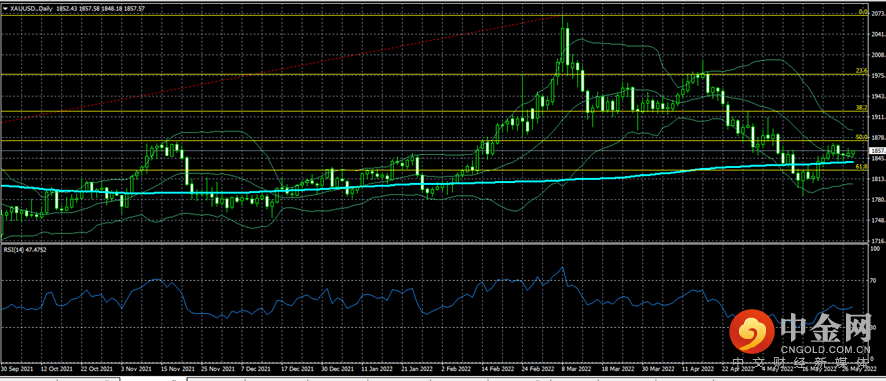Click the small triangle beside XAUUSD chart title
886x381 pixels.
coord(6,9)
